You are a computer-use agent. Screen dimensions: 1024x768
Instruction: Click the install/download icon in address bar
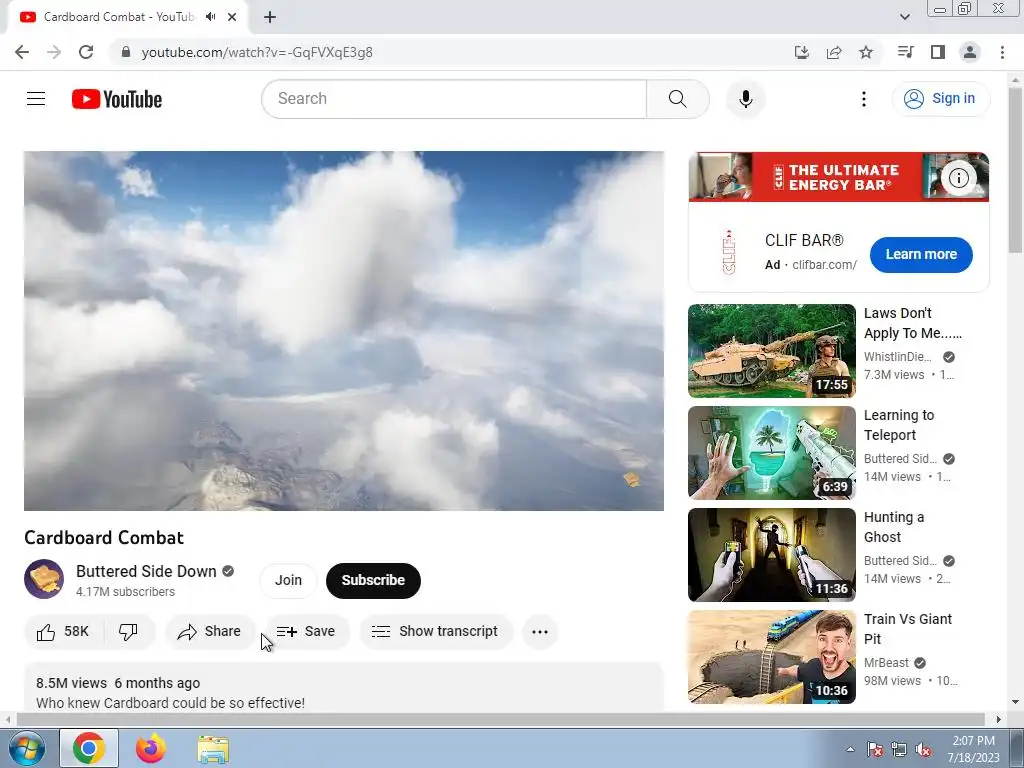[802, 52]
